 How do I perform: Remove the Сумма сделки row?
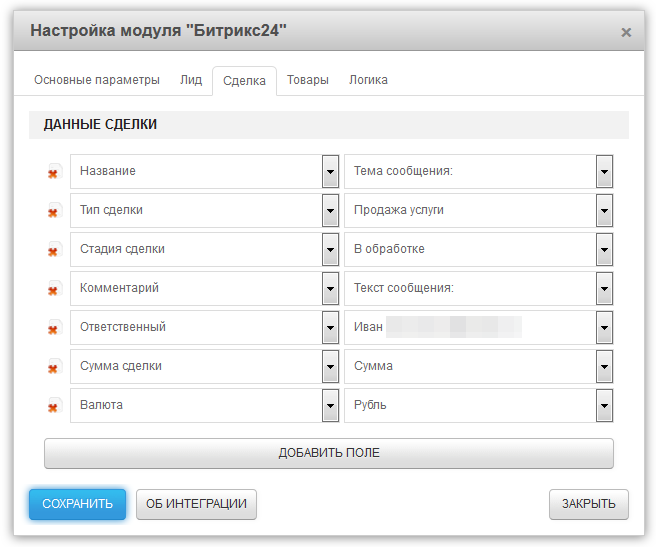tap(53, 367)
